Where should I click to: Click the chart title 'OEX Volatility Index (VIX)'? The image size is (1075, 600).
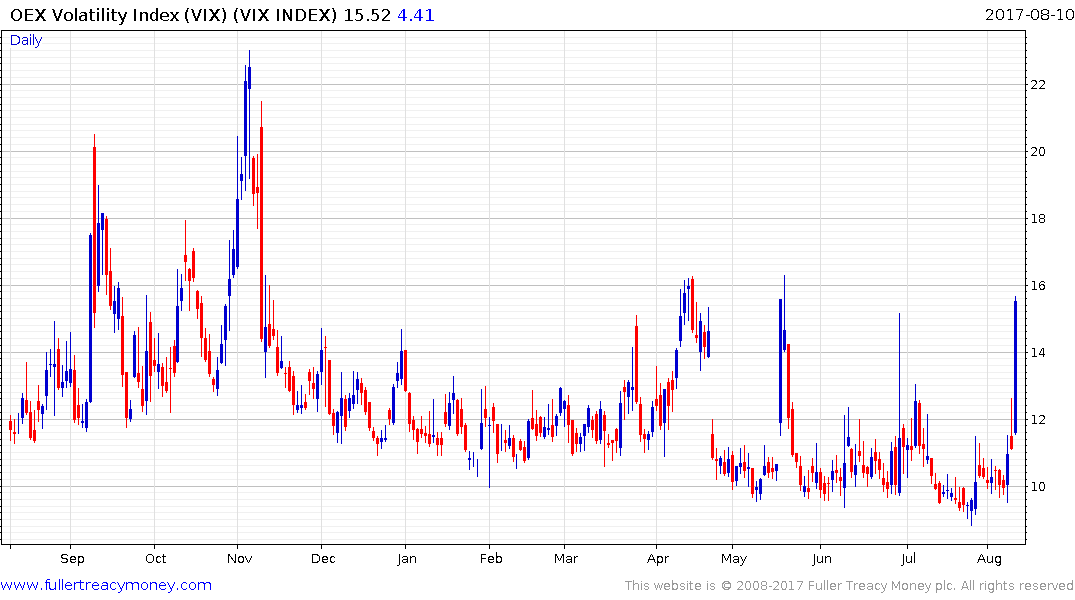119,15
